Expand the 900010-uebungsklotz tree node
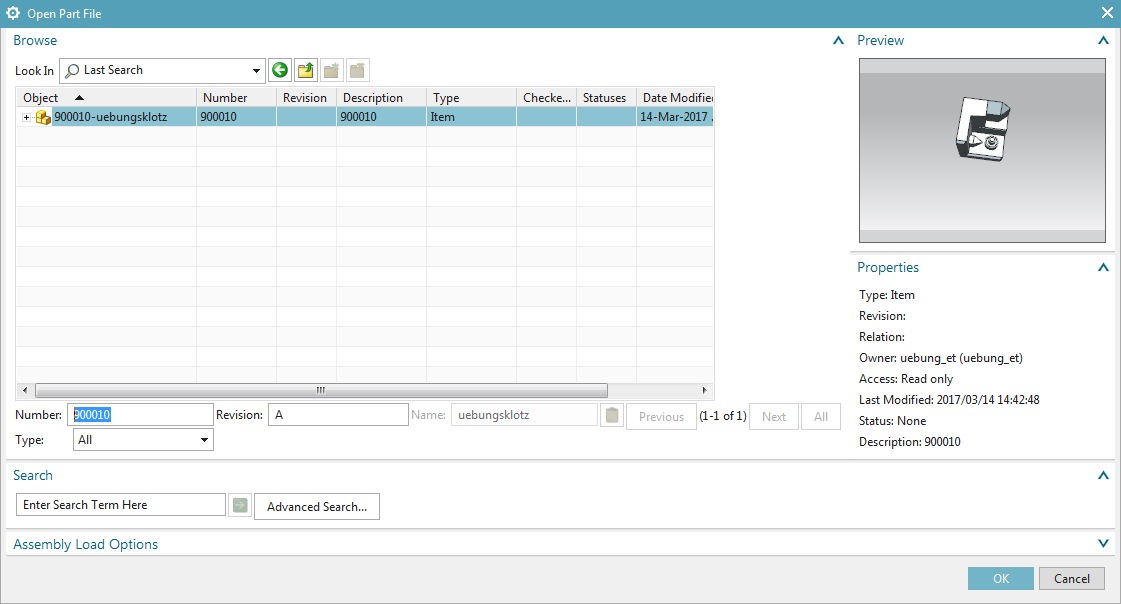 click(x=26, y=117)
